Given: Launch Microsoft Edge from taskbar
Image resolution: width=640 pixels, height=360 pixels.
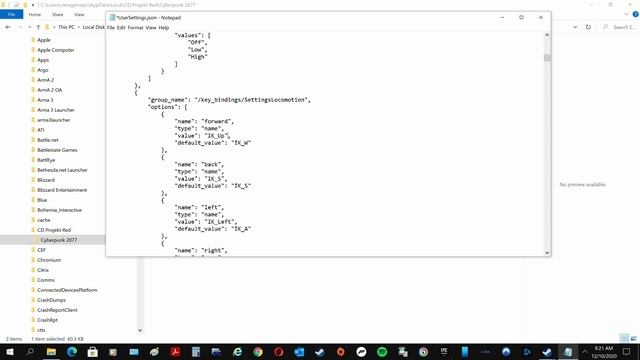Looking at the screenshot, I should [72, 352].
